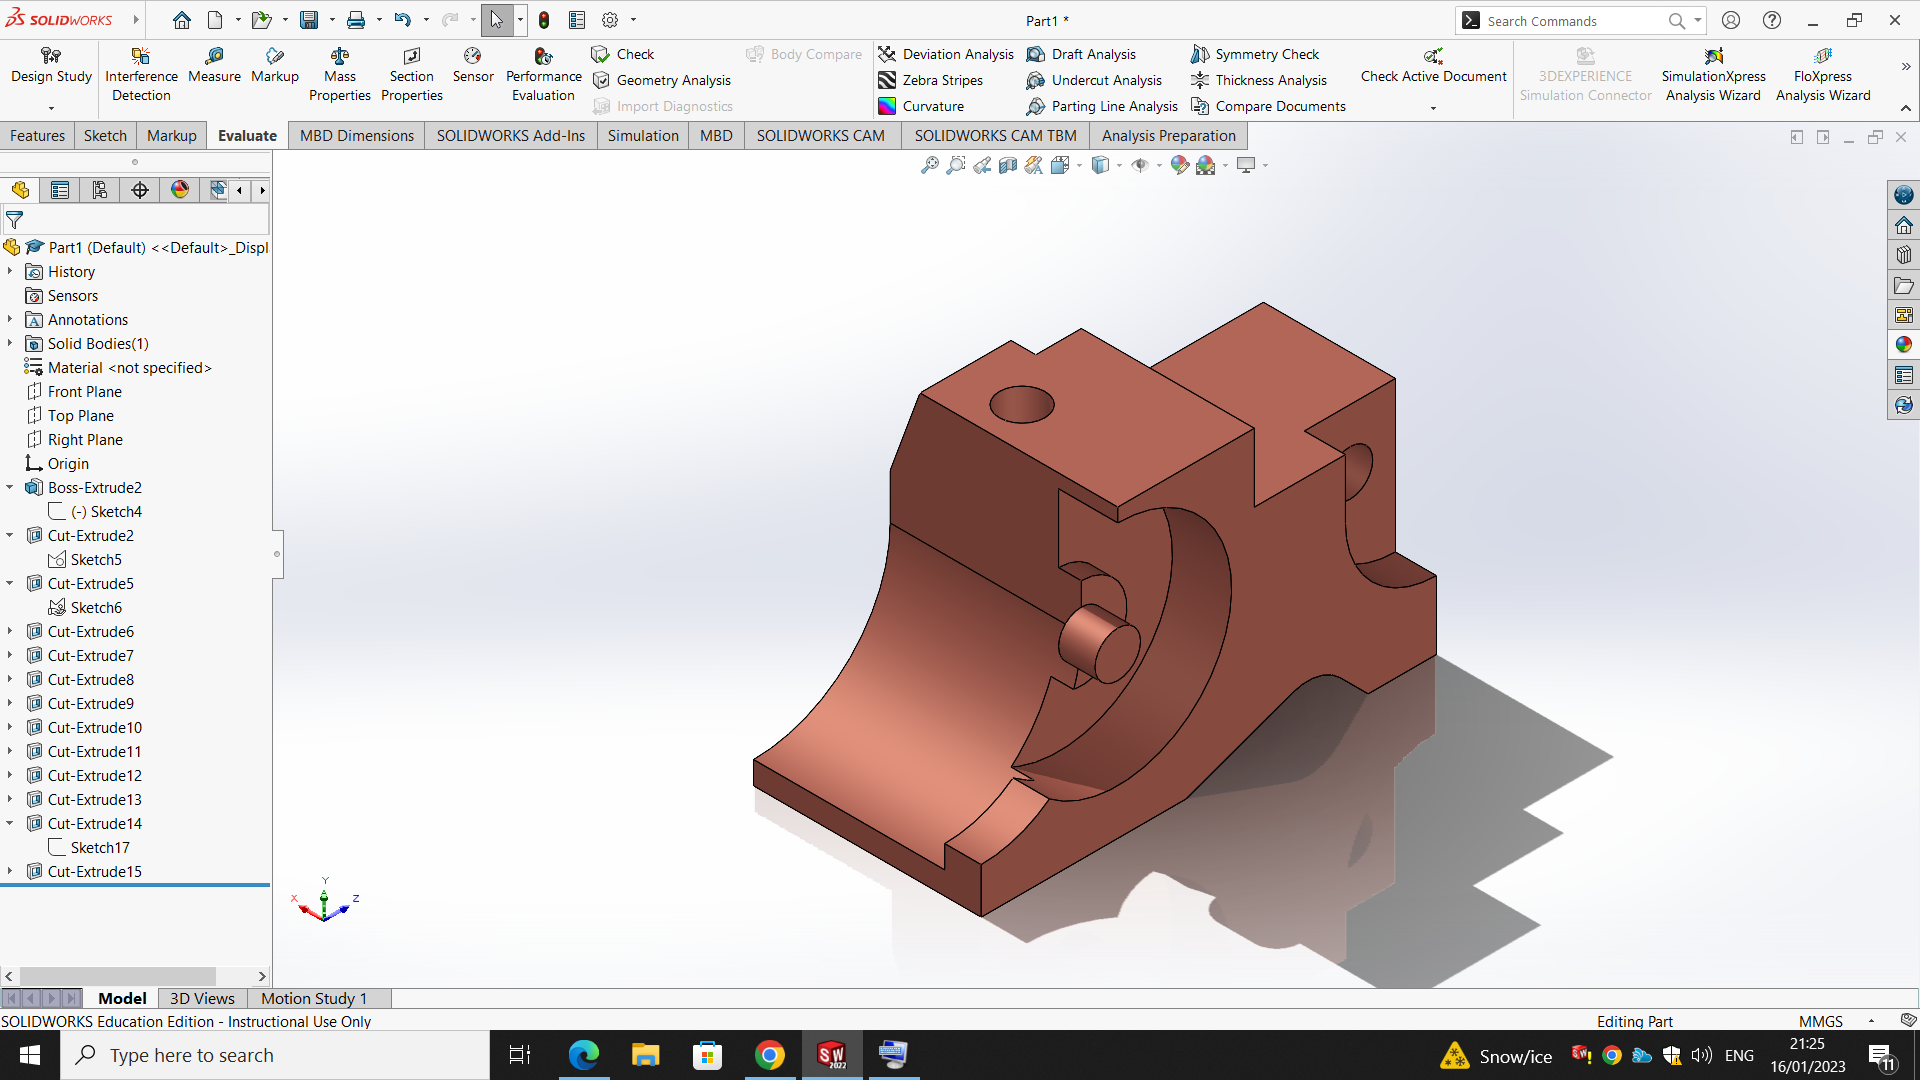
Task: Open Section Properties
Action: click(411, 75)
